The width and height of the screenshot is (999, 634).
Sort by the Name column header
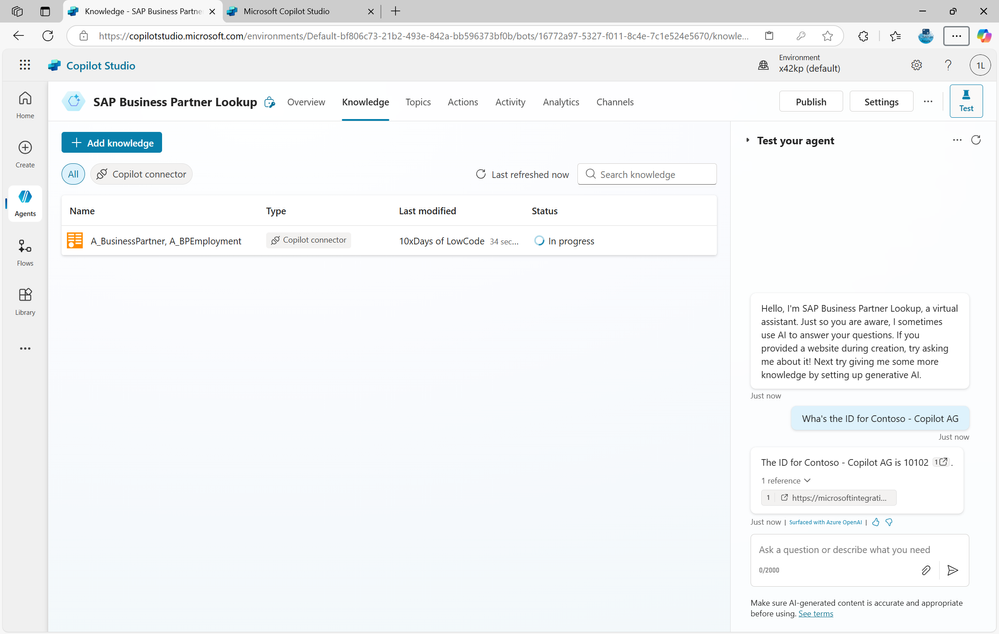(x=82, y=211)
